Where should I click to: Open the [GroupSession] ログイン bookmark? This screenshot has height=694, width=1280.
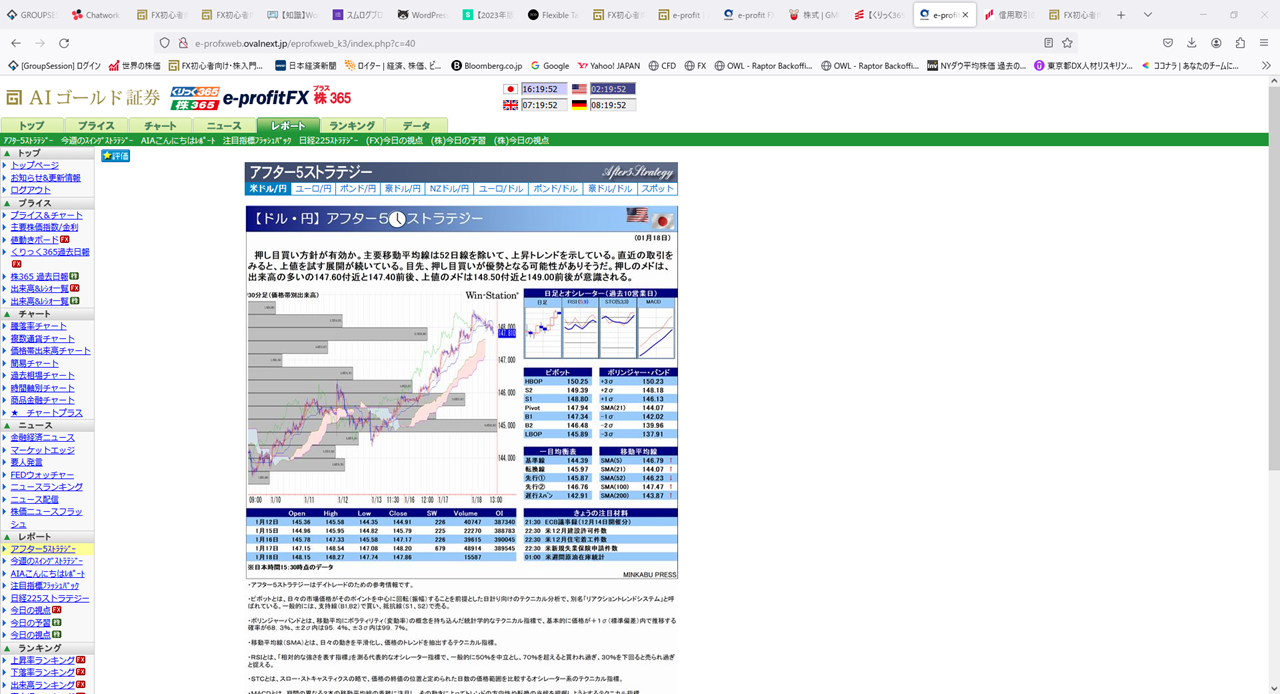54,66
